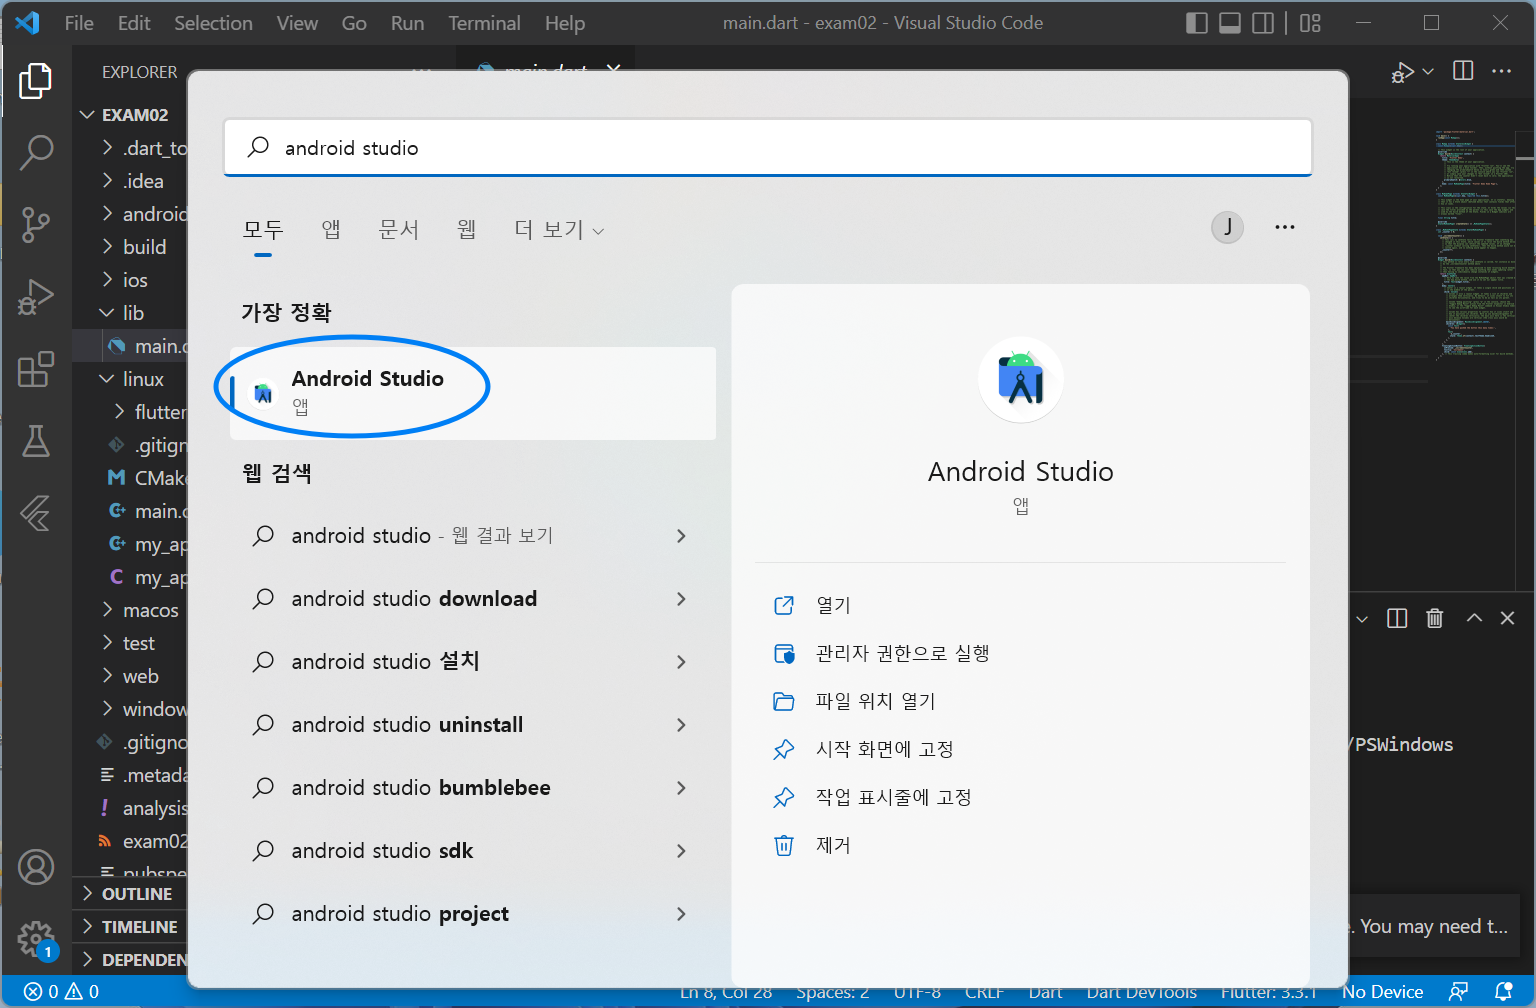Toggle the secondary side bar layout
The height and width of the screenshot is (1008, 1536).
[x=1263, y=23]
